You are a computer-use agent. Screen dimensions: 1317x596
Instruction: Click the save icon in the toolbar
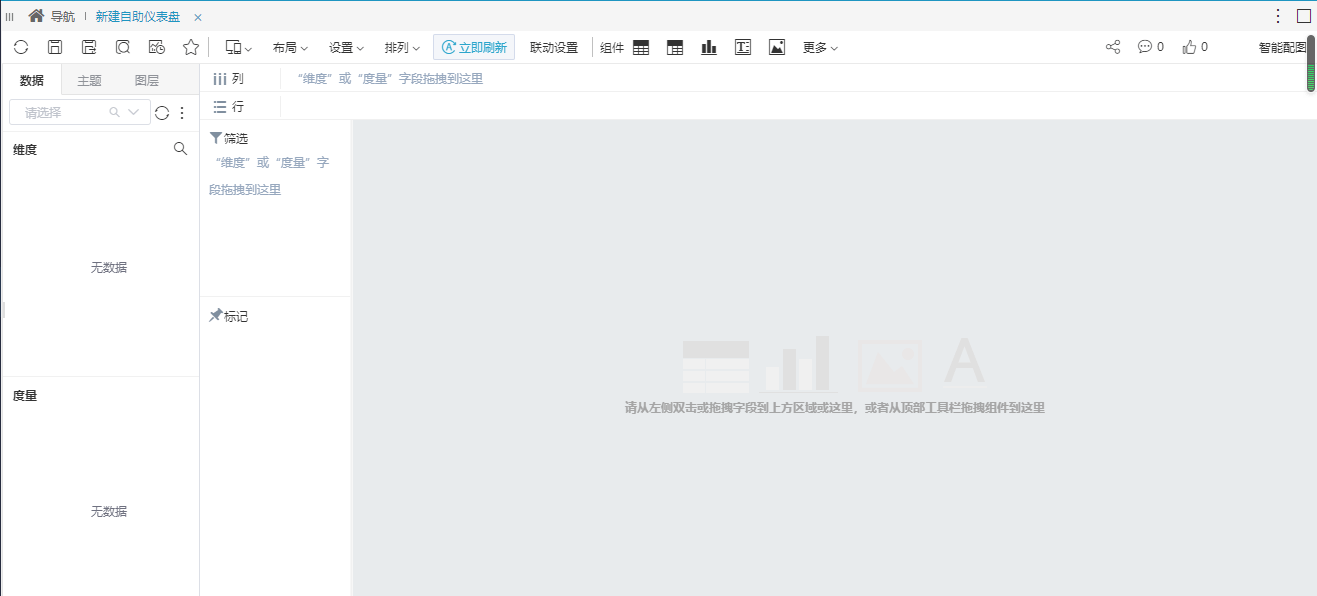55,46
